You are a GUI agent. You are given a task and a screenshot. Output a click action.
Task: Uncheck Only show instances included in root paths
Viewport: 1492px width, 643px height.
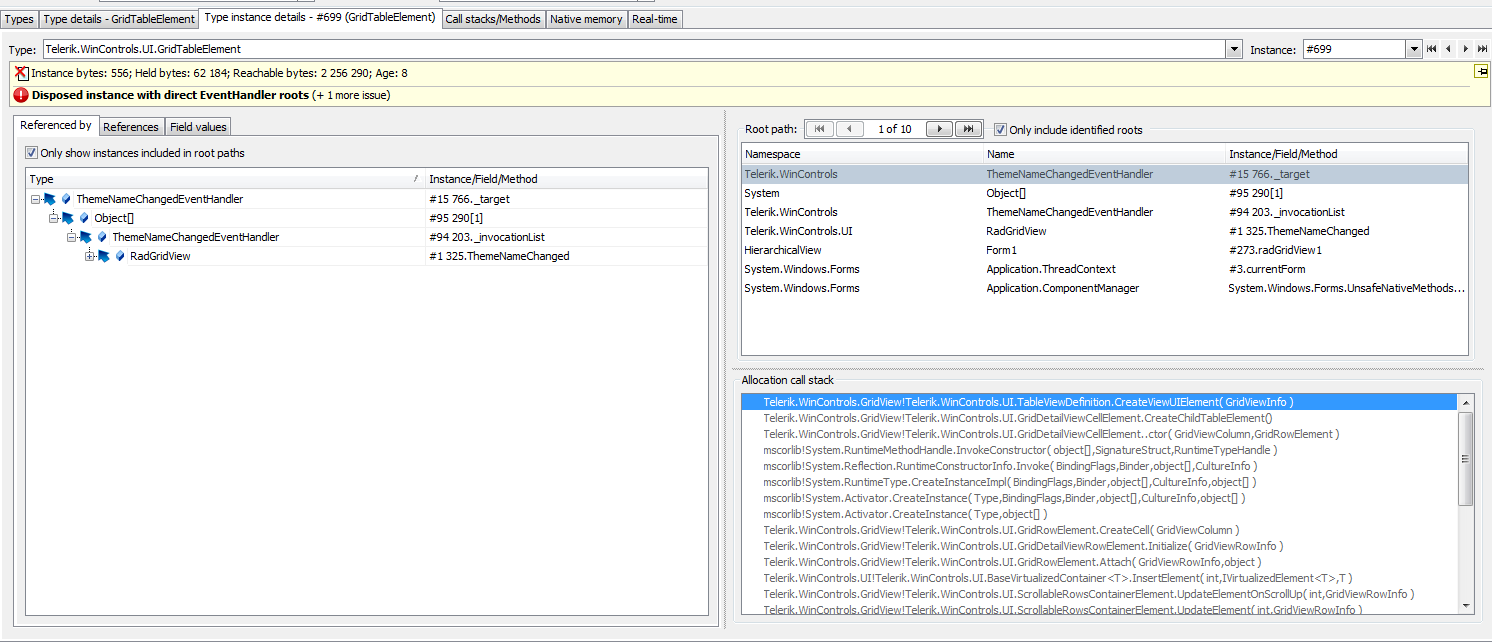point(32,153)
